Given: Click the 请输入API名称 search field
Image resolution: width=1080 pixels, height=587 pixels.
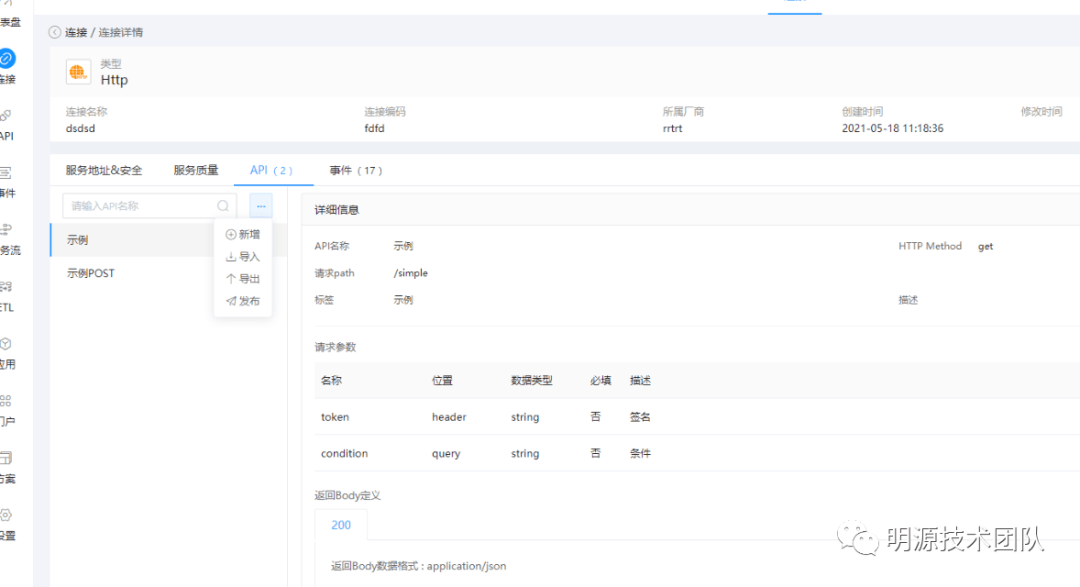Looking at the screenshot, I should click(x=138, y=206).
